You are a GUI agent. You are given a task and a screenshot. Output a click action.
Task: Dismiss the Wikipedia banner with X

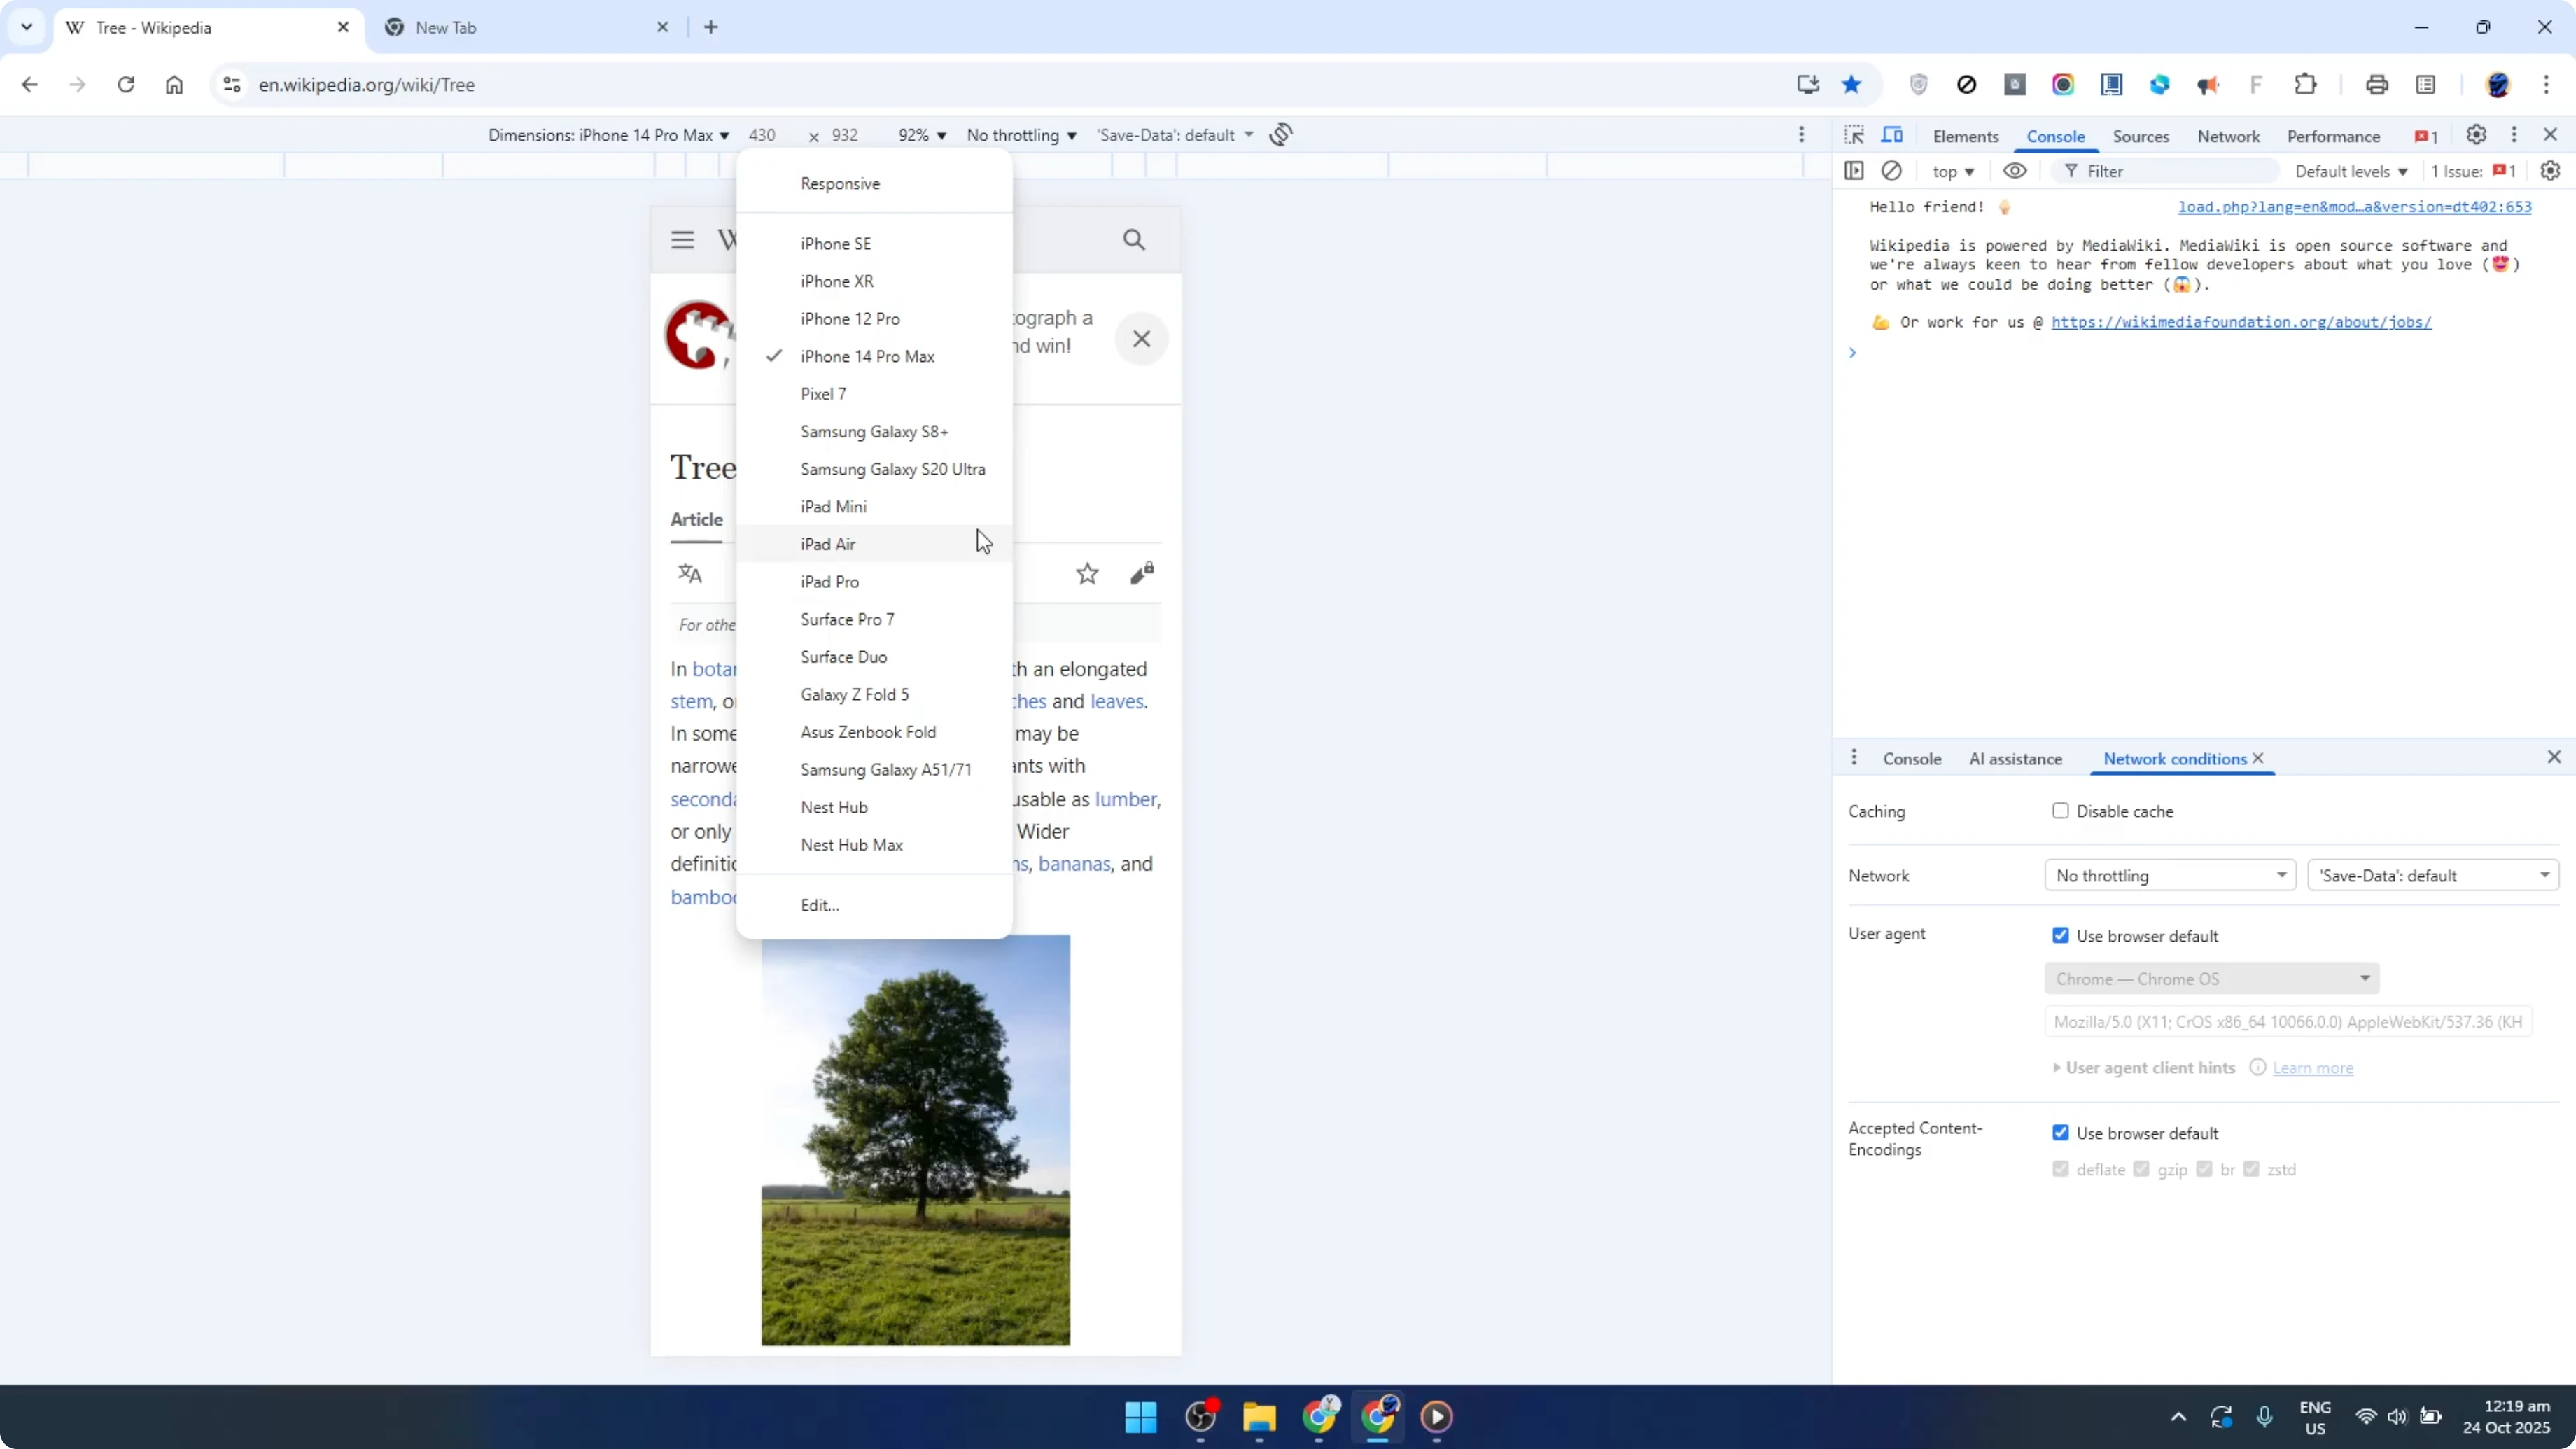click(x=1141, y=339)
